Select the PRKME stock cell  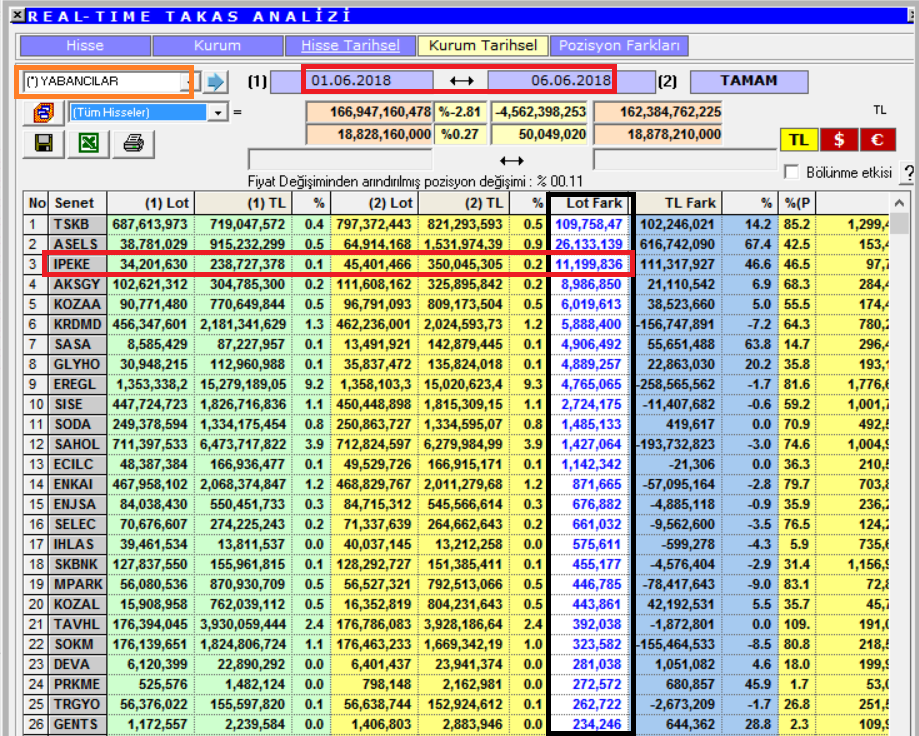pyautogui.click(x=77, y=684)
